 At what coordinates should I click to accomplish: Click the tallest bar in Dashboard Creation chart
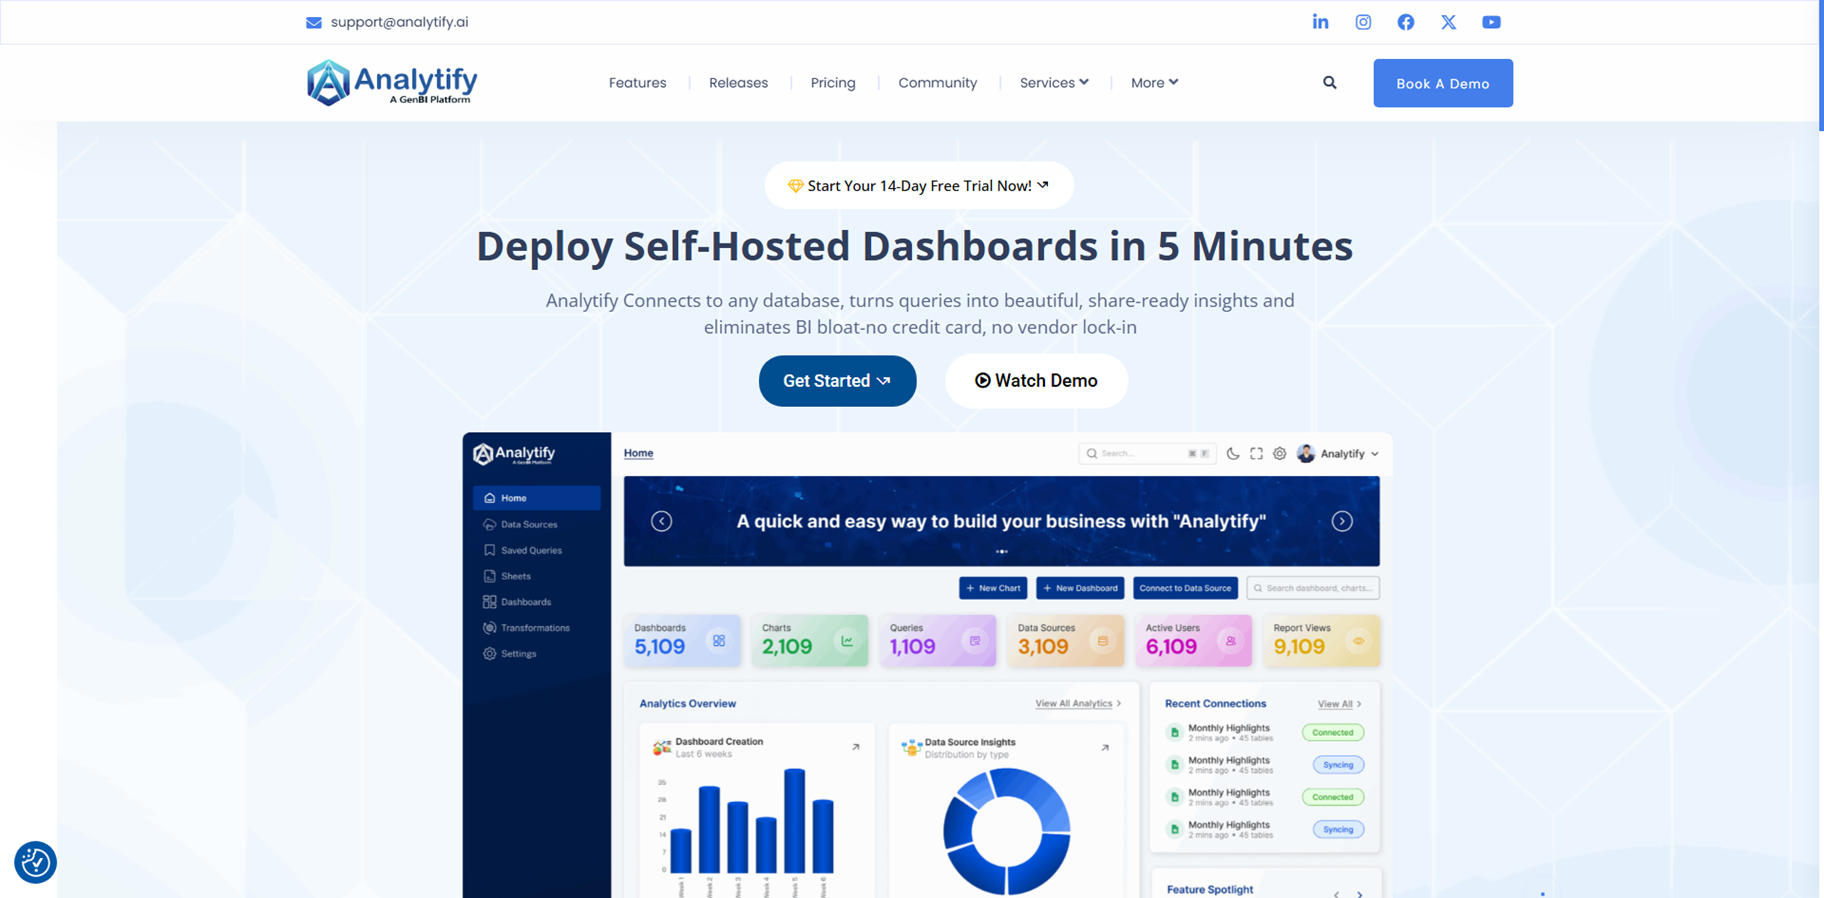[795, 821]
